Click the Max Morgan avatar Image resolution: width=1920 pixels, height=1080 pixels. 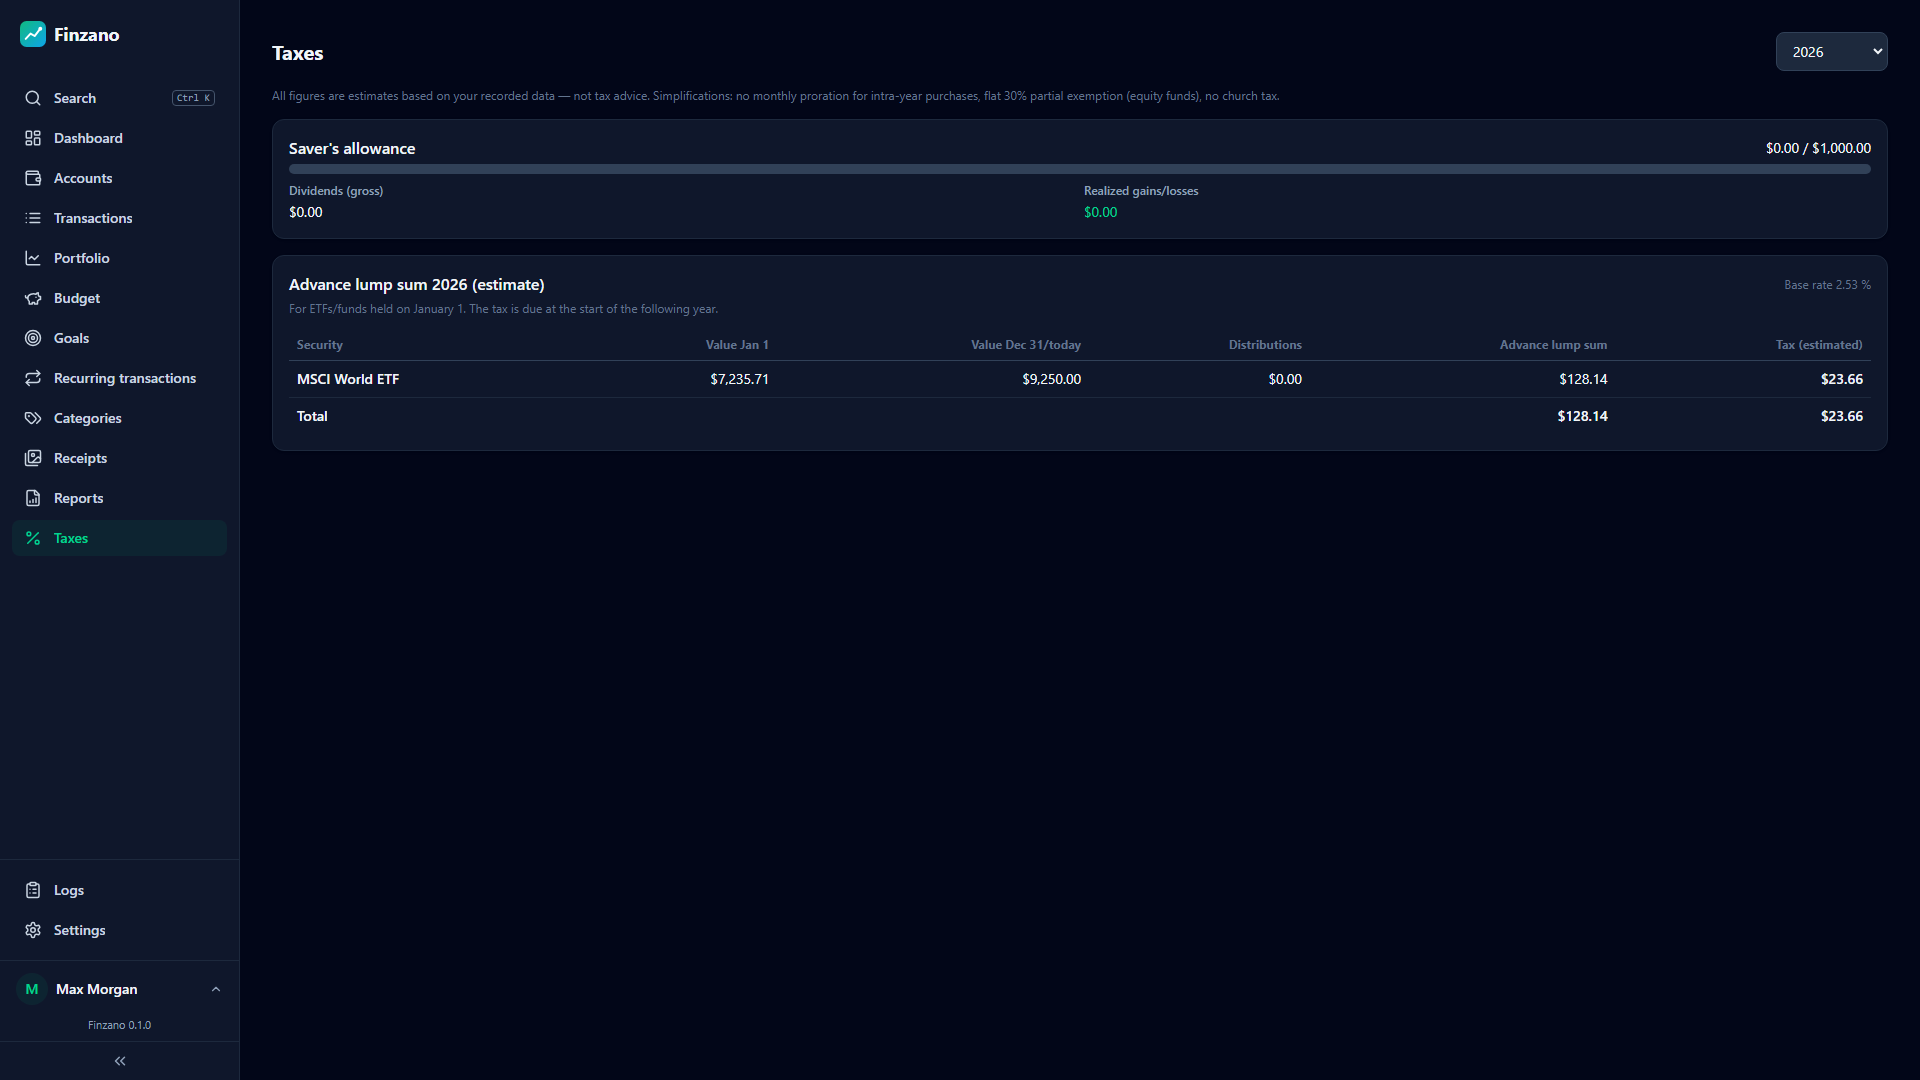pos(32,989)
